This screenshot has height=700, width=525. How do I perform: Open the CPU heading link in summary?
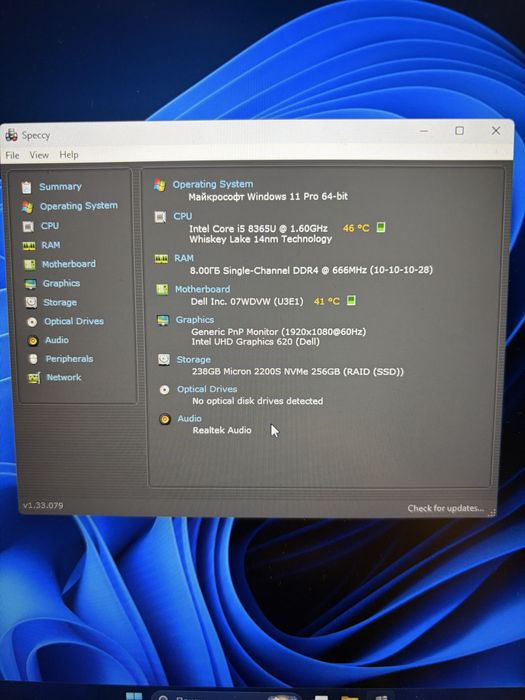(x=183, y=216)
